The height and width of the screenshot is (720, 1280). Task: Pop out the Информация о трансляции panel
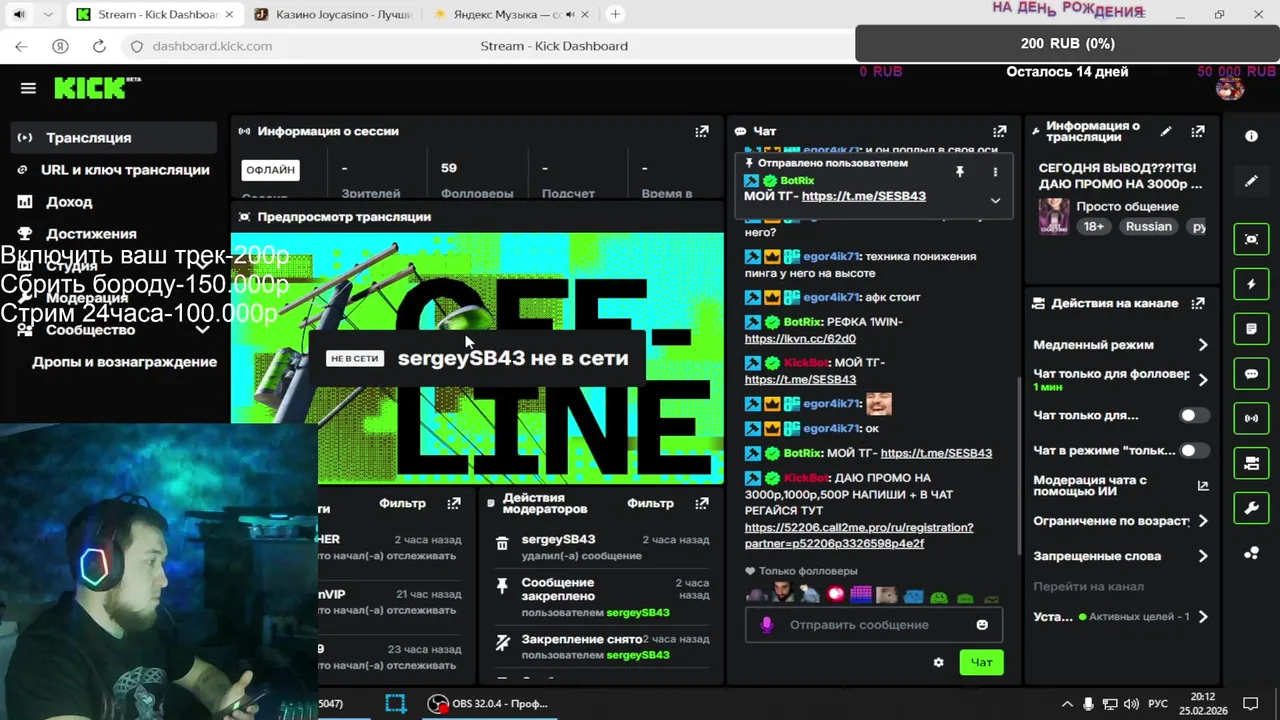click(1198, 131)
